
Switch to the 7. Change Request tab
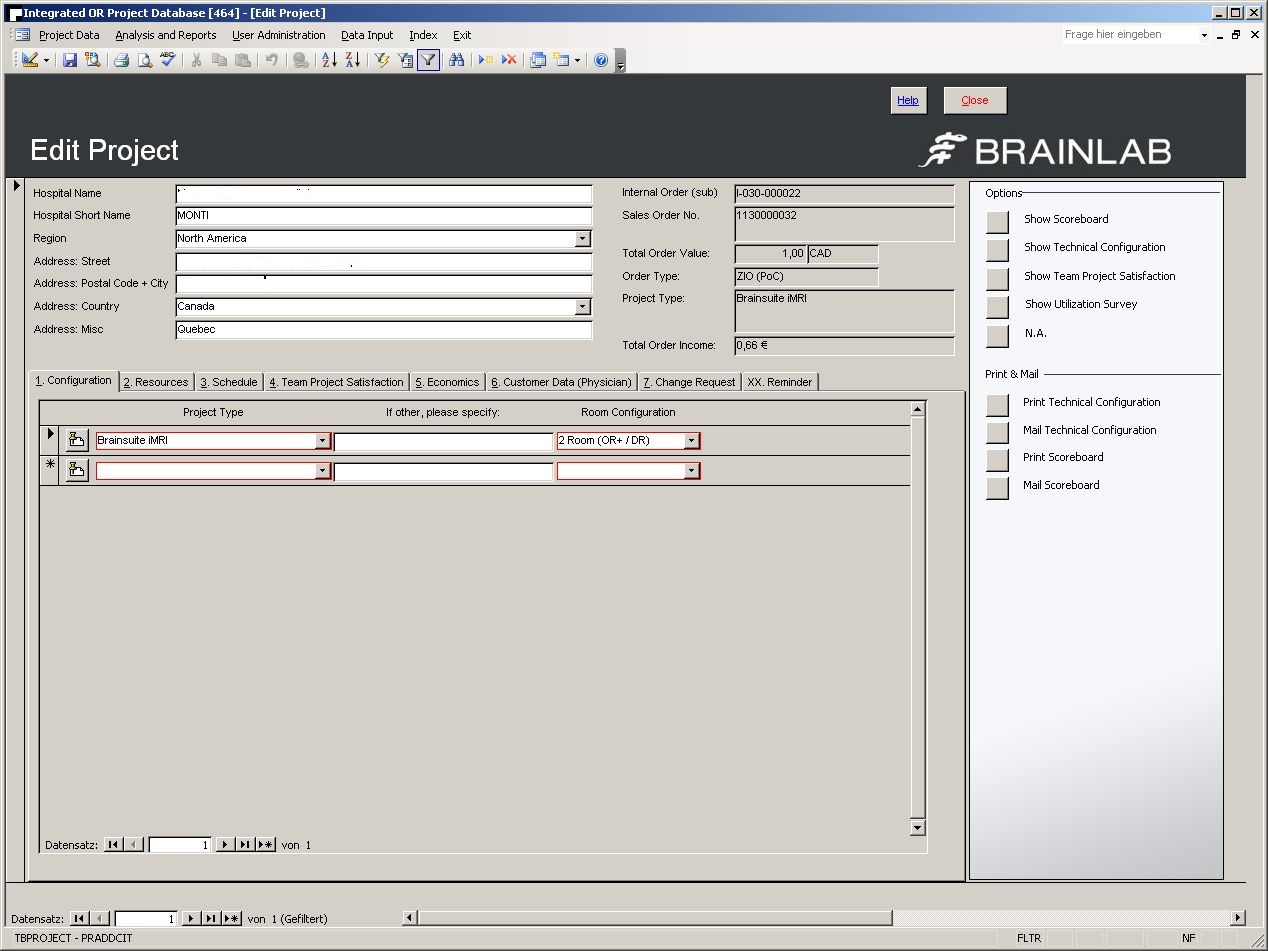coord(689,382)
